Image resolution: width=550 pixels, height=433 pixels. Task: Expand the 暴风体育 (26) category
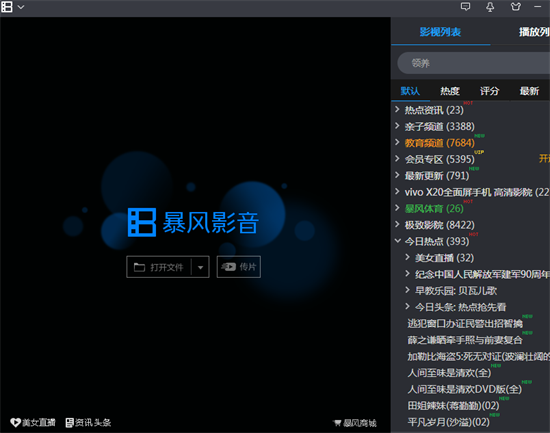point(397,208)
